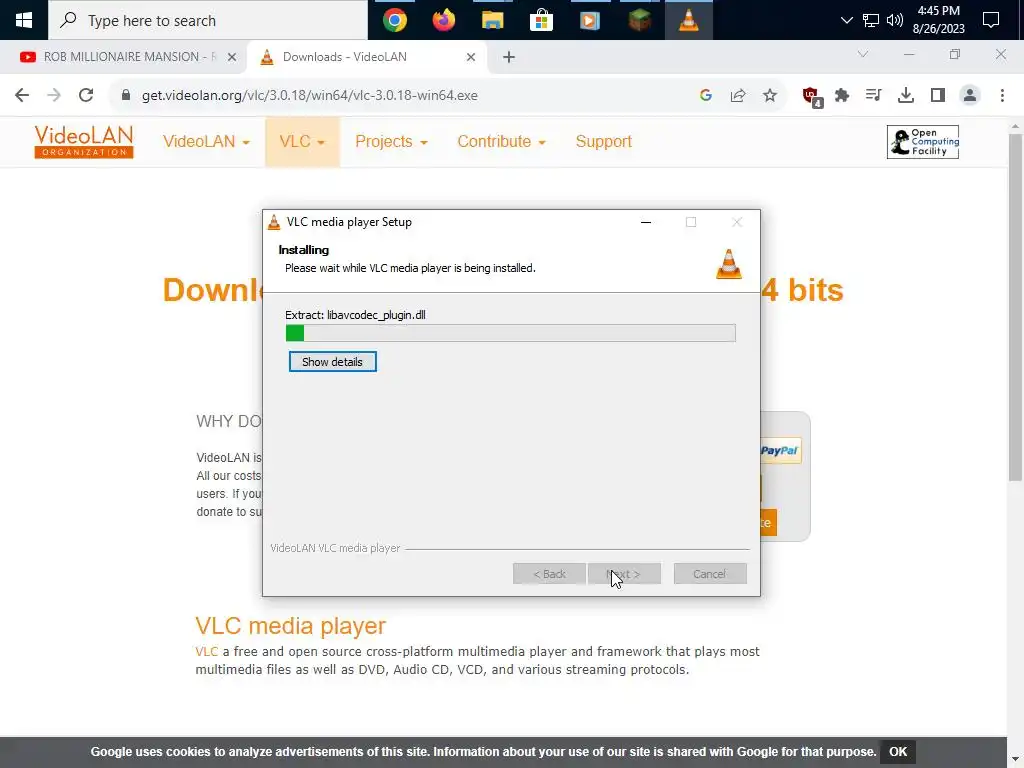Click the VLC link in description text
Screen dimensions: 1024x768
click(206, 652)
